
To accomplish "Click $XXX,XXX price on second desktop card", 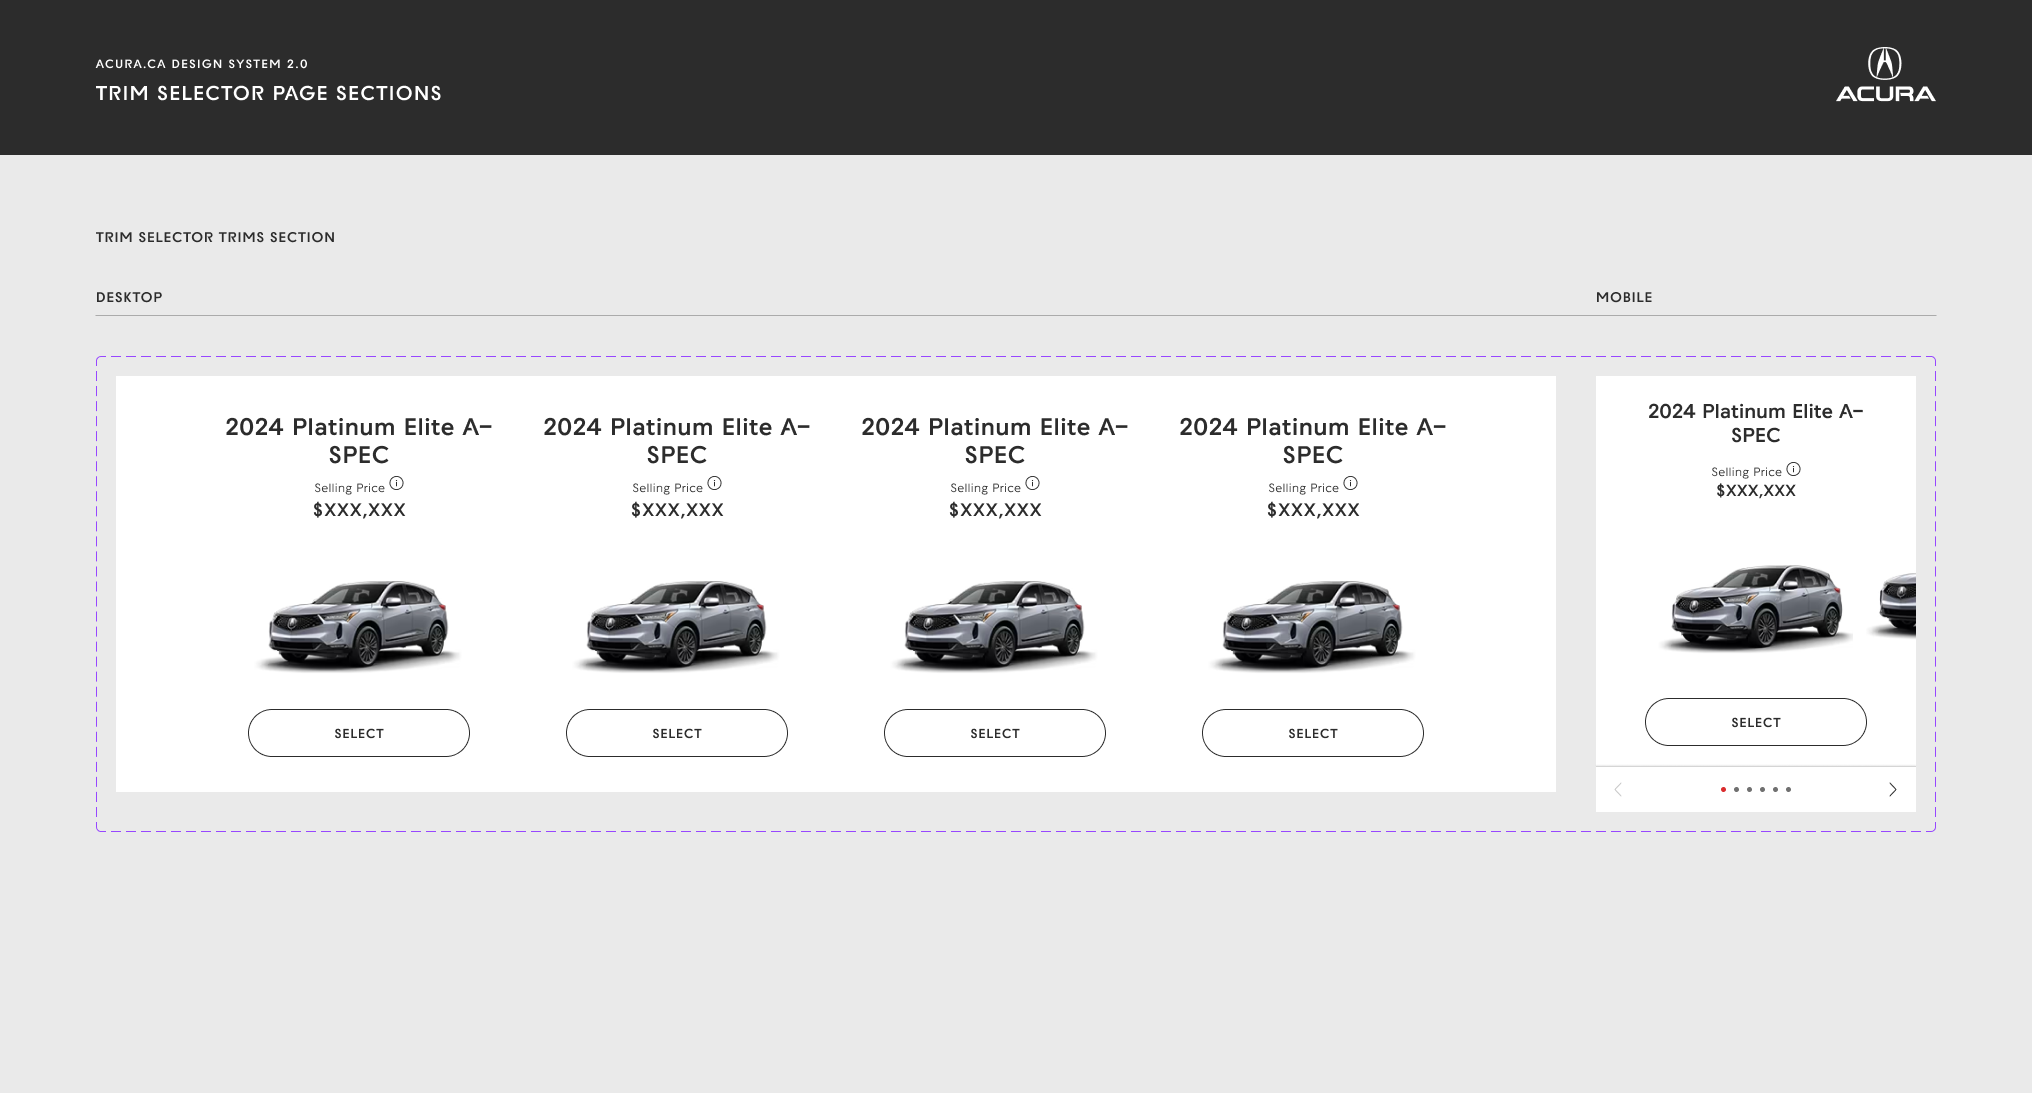I will 677,510.
